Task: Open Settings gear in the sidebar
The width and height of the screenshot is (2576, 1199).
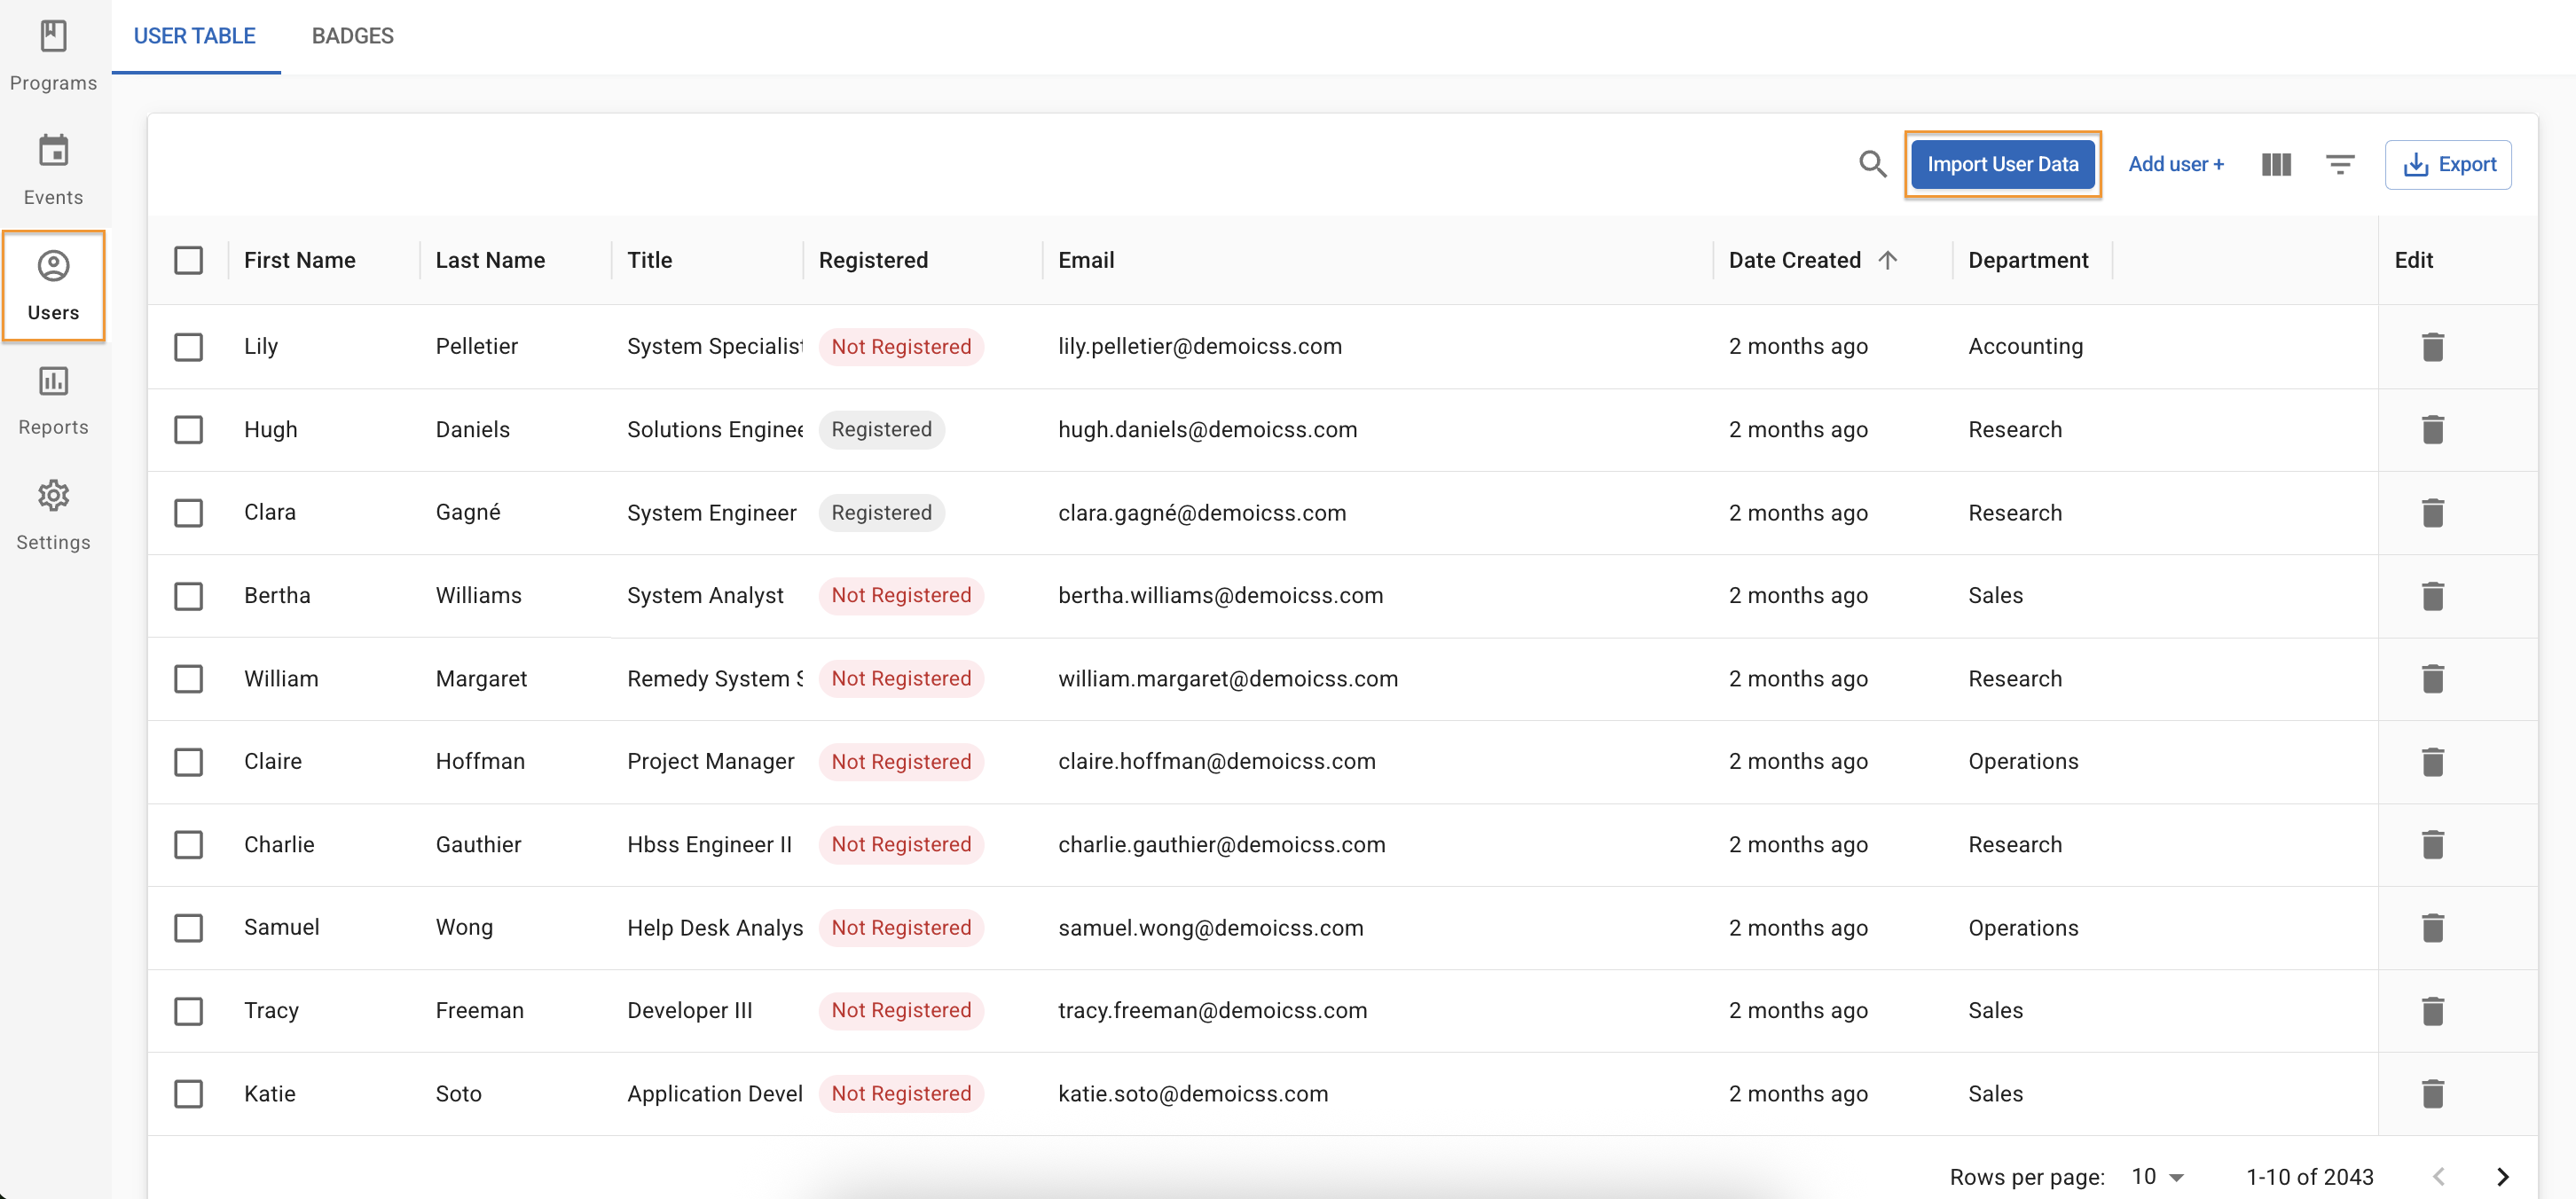Action: click(53, 514)
